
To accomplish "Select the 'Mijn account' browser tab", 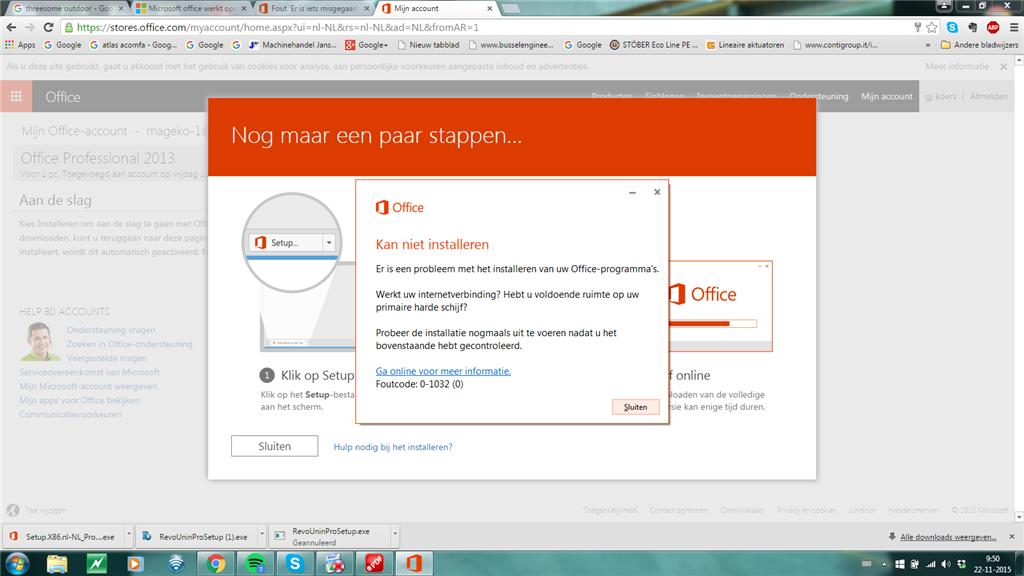I will [x=436, y=8].
